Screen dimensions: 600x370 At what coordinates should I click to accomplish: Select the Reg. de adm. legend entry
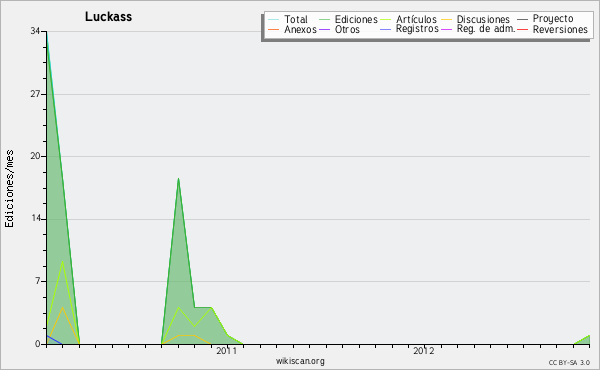486,29
